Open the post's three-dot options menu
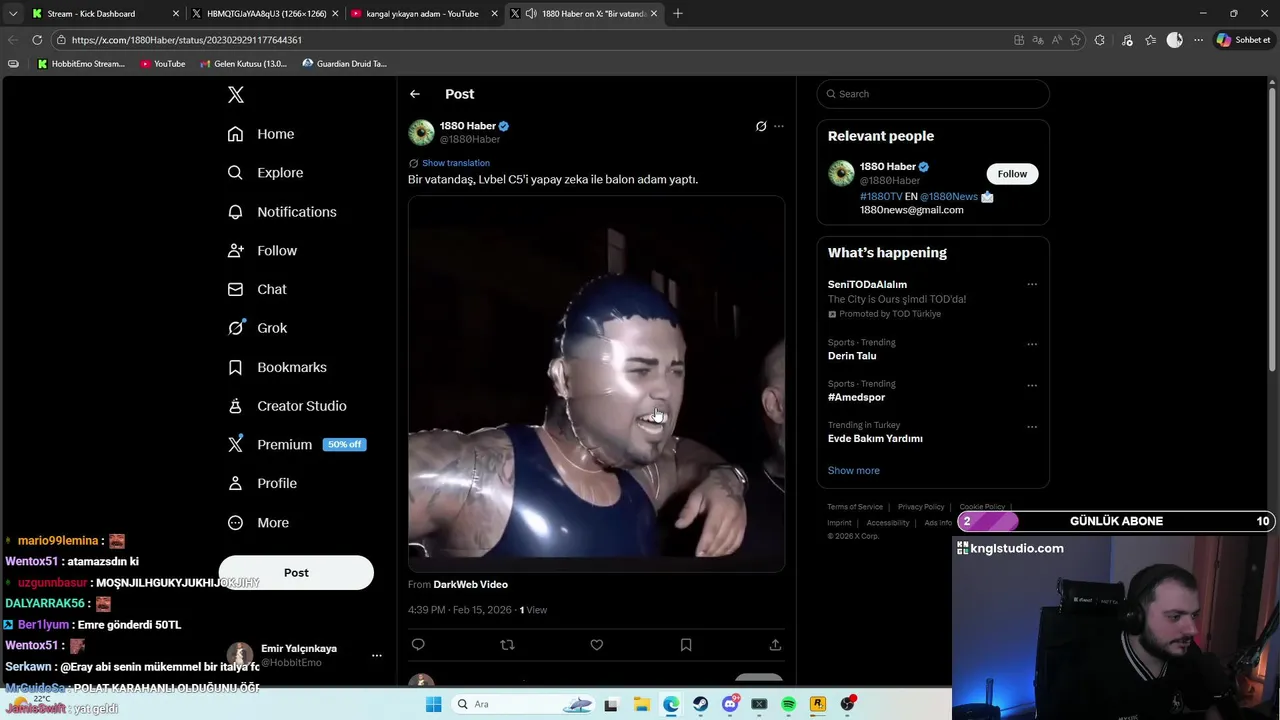This screenshot has height=720, width=1280. click(779, 126)
